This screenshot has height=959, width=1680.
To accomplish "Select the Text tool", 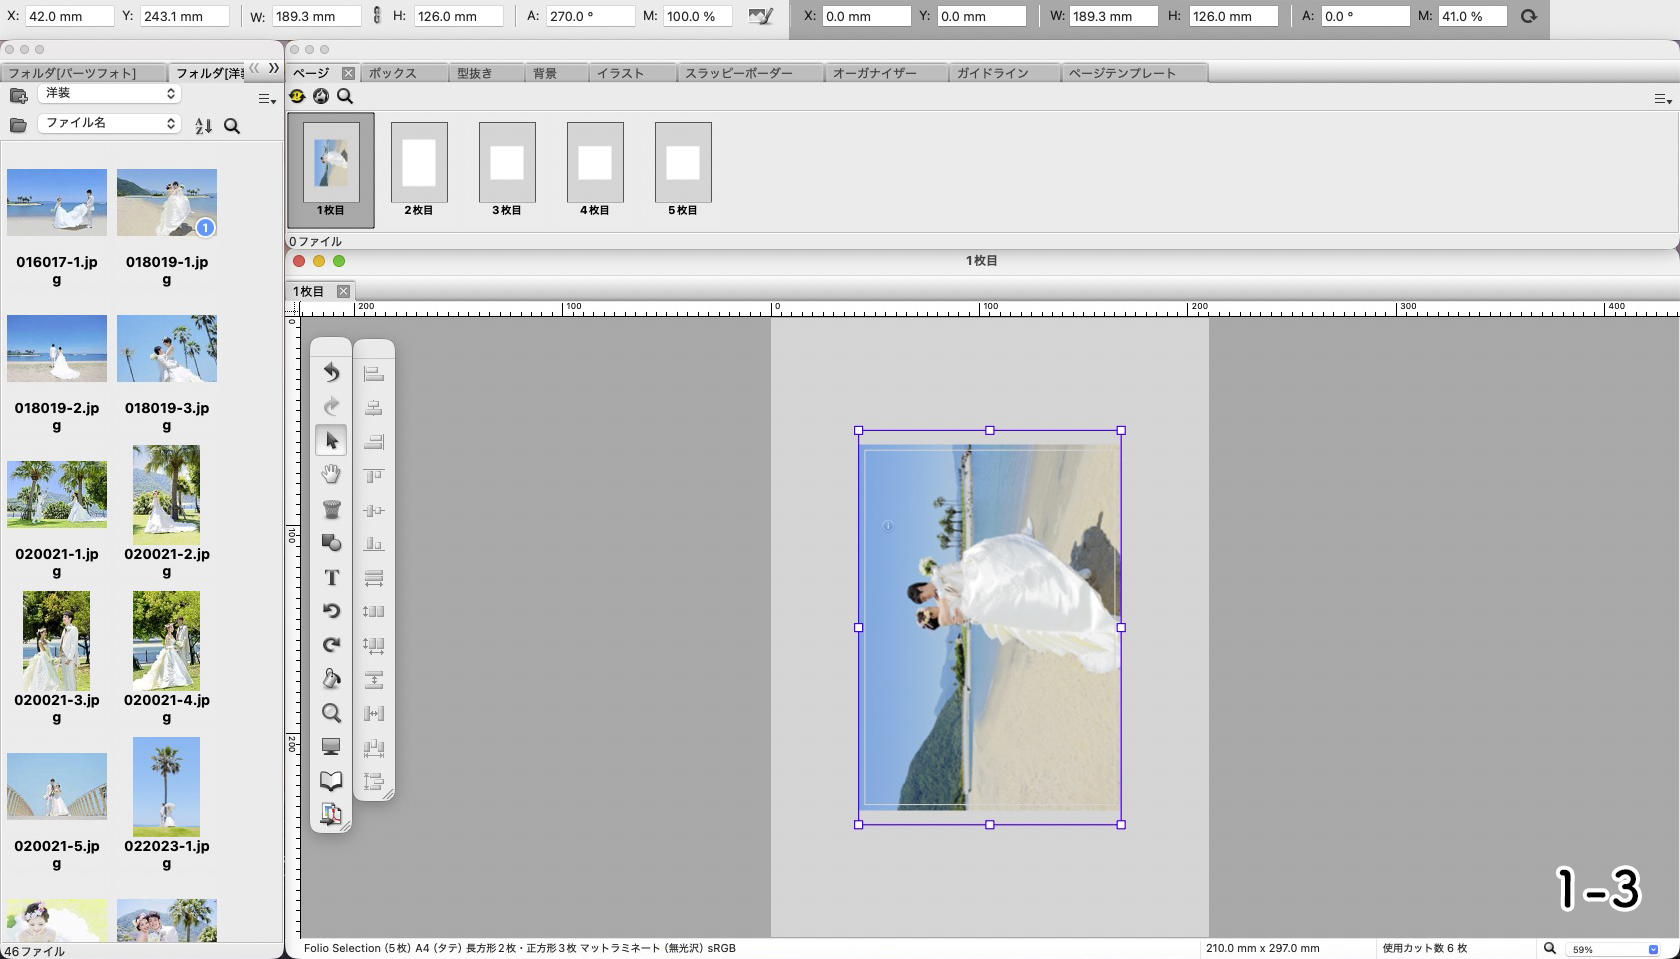I will [x=331, y=577].
